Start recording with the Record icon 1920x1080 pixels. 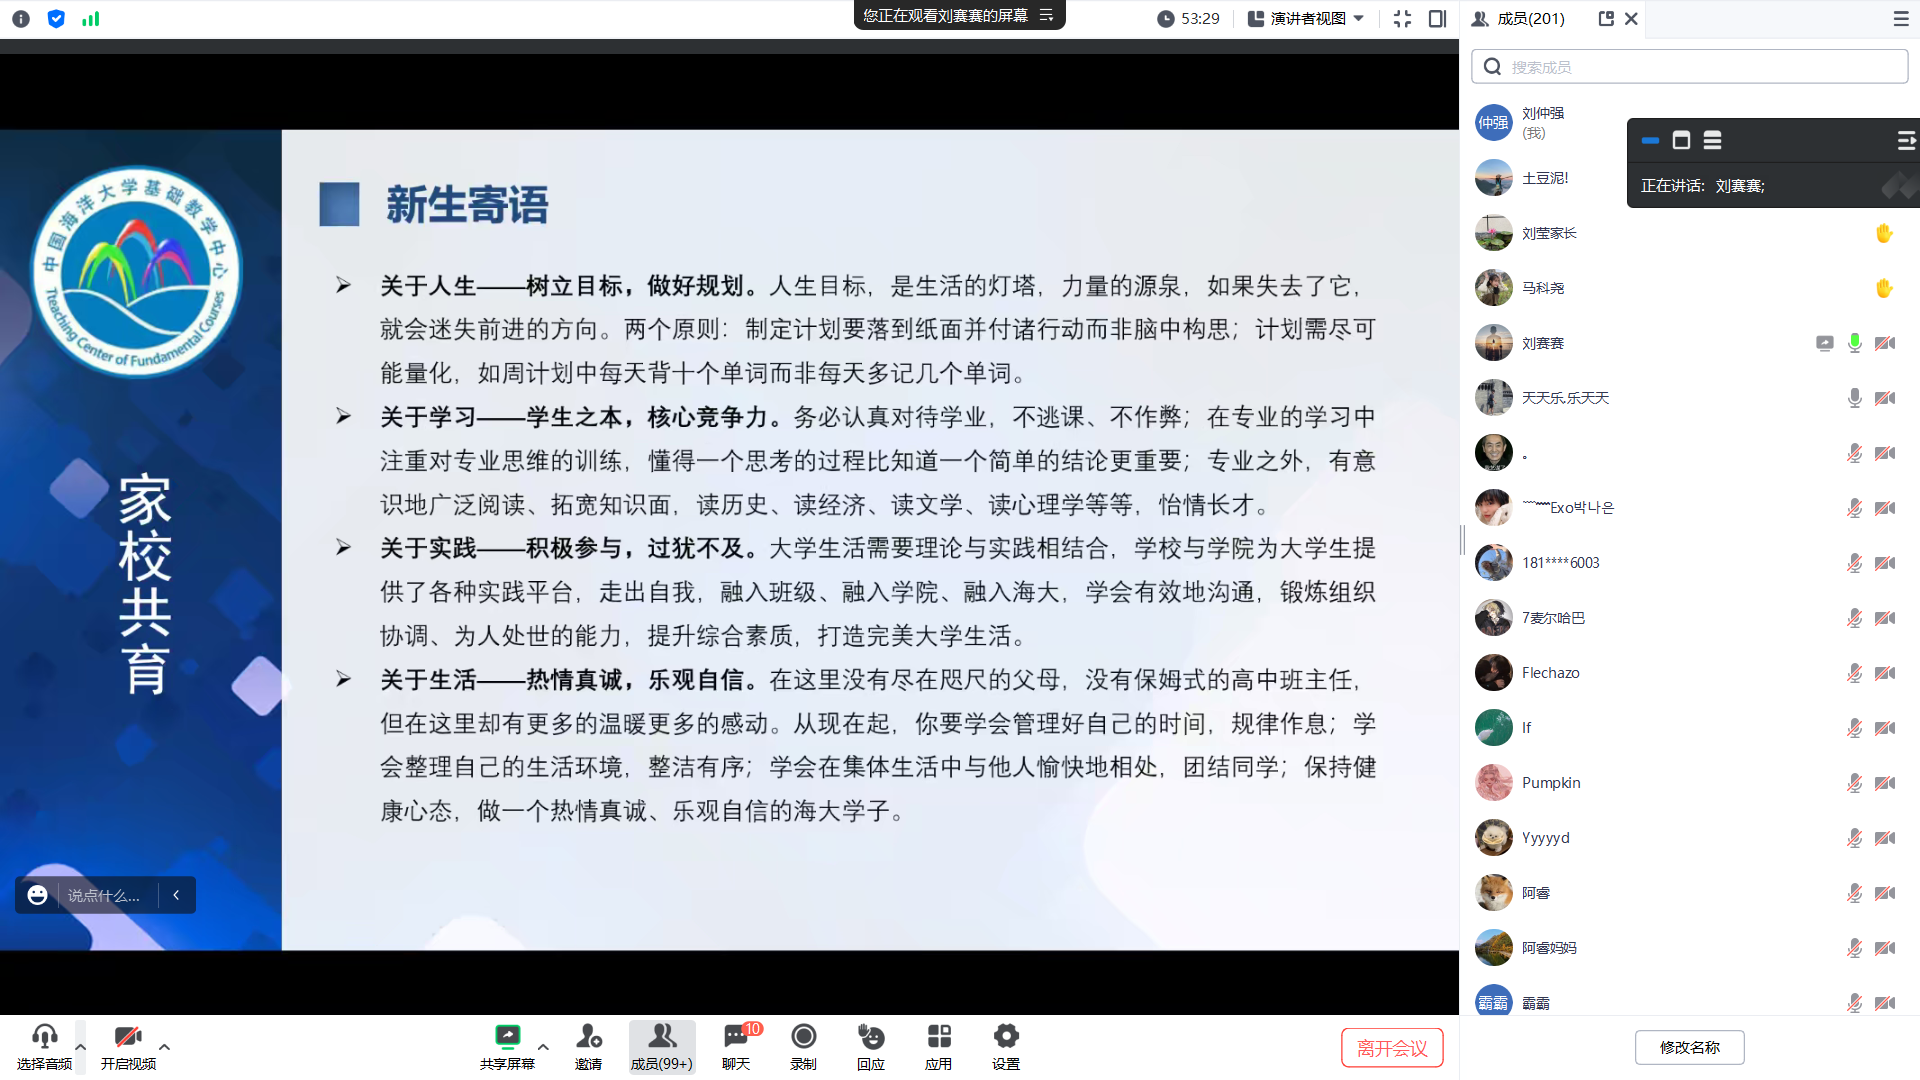click(803, 1037)
